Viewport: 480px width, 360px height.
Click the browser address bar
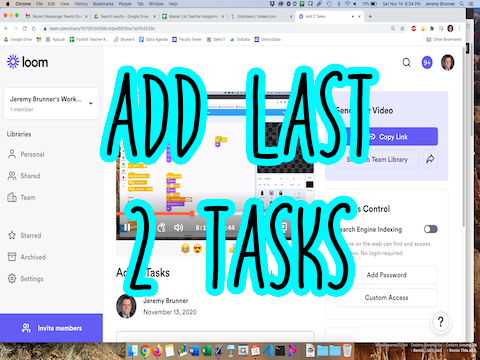pyautogui.click(x=218, y=29)
